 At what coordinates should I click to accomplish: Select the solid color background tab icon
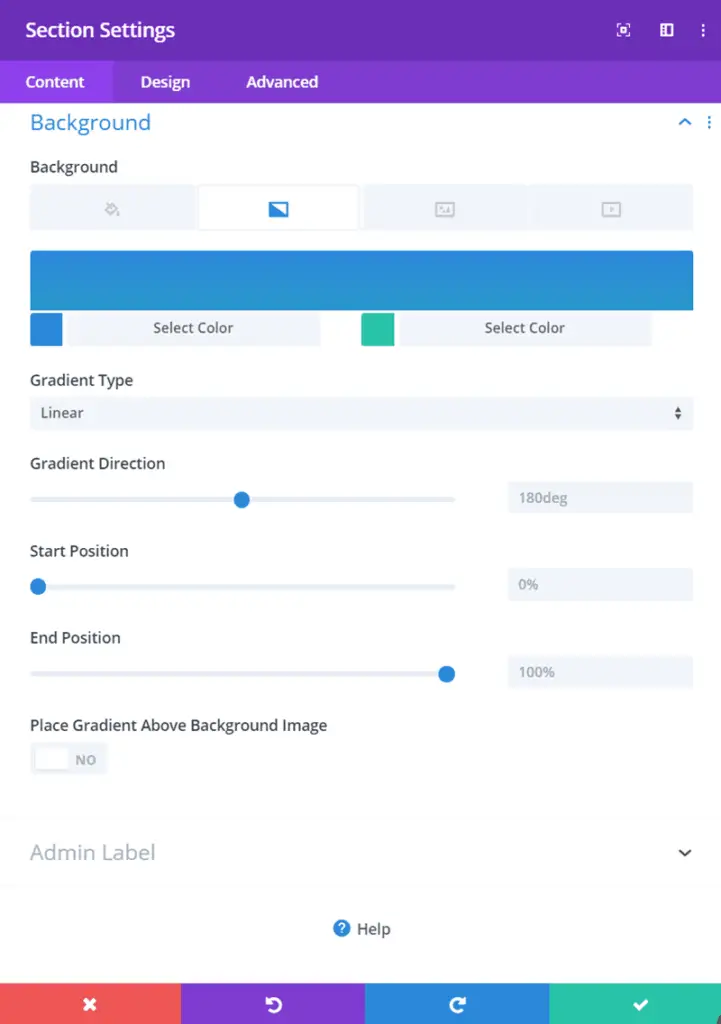112,209
